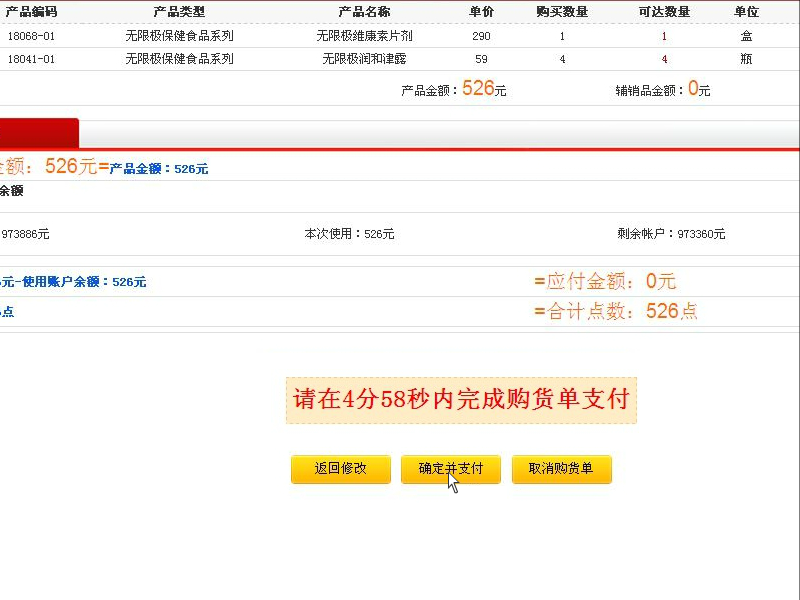Viewport: 800px width, 600px height.
Task: Click the 购买数量 column header
Action: coord(562,11)
